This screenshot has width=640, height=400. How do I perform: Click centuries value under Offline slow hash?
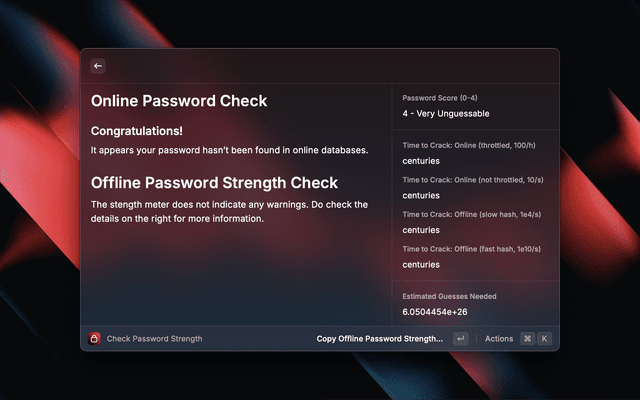coord(421,230)
